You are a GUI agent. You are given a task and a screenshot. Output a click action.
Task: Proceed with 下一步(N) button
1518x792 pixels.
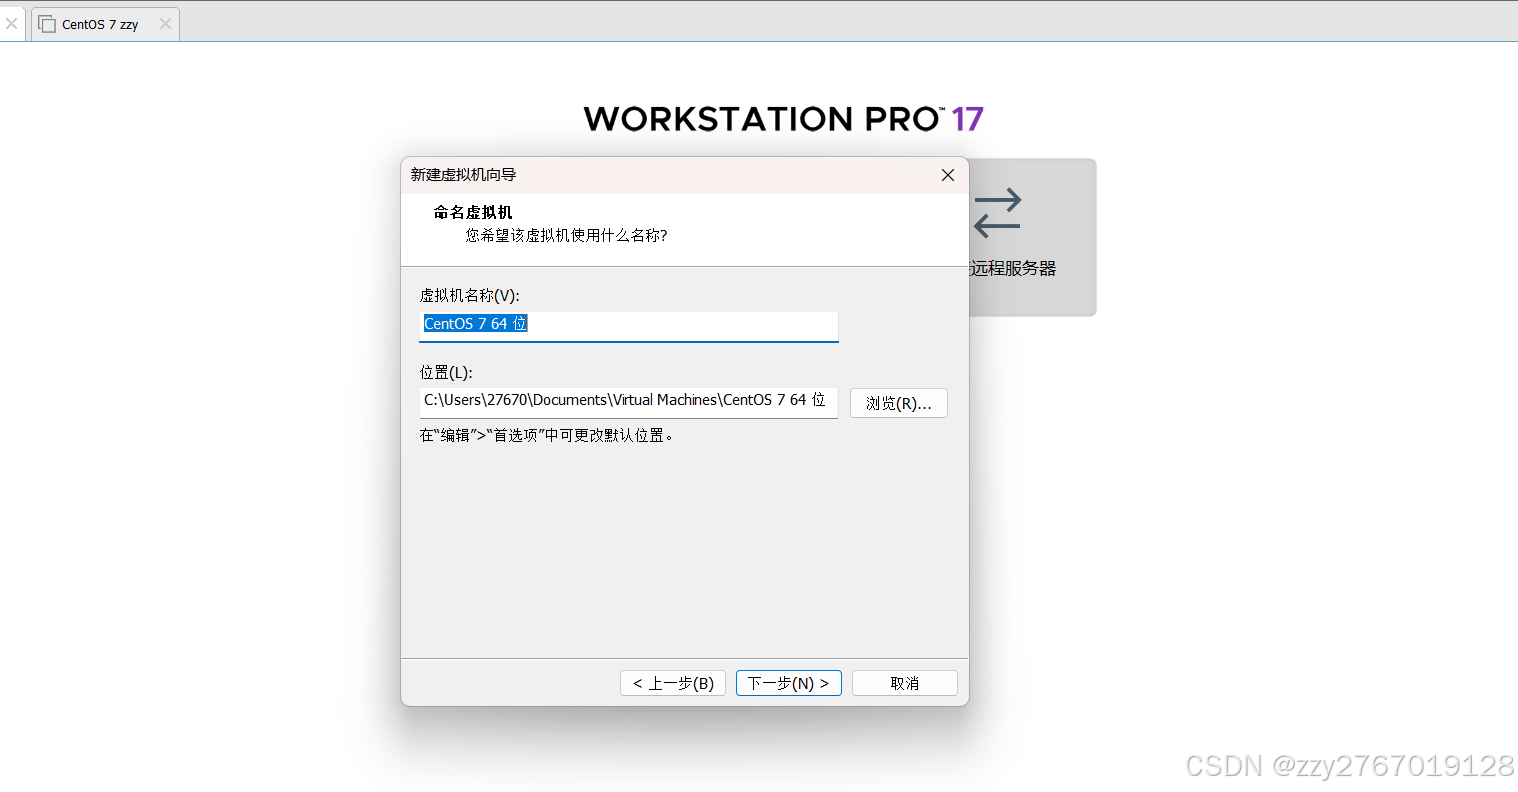789,683
